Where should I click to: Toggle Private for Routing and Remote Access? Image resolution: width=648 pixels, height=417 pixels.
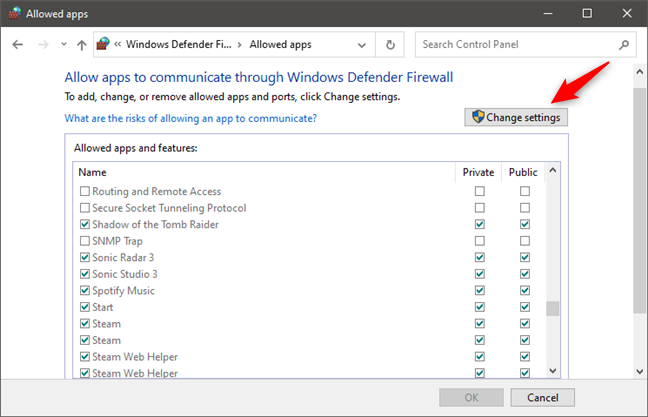479,191
